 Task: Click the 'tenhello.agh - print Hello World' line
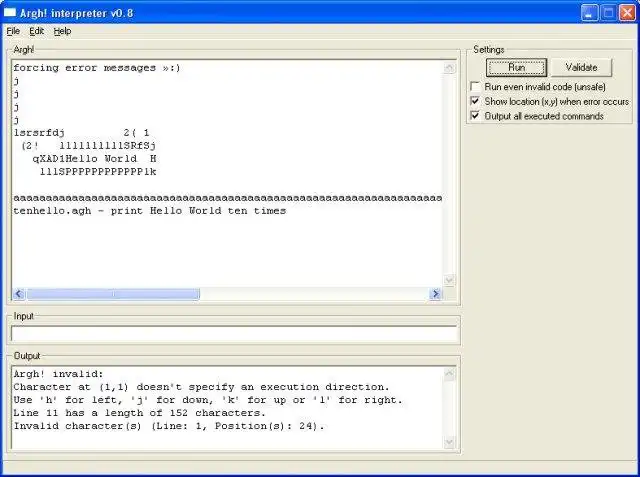[150, 211]
